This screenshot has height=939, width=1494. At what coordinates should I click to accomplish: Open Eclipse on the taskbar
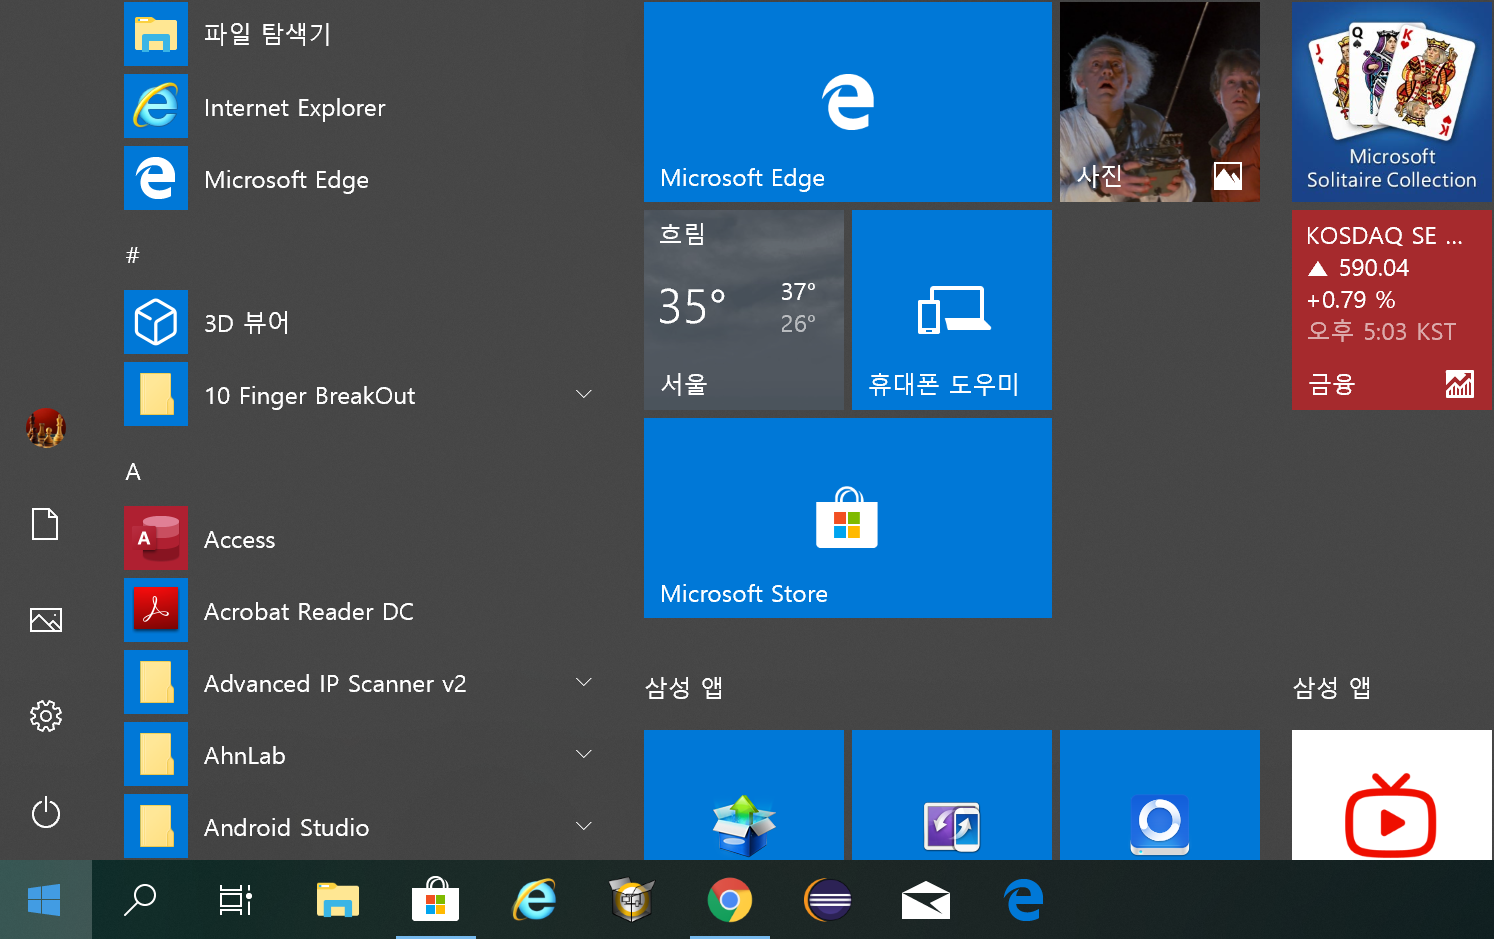(828, 900)
